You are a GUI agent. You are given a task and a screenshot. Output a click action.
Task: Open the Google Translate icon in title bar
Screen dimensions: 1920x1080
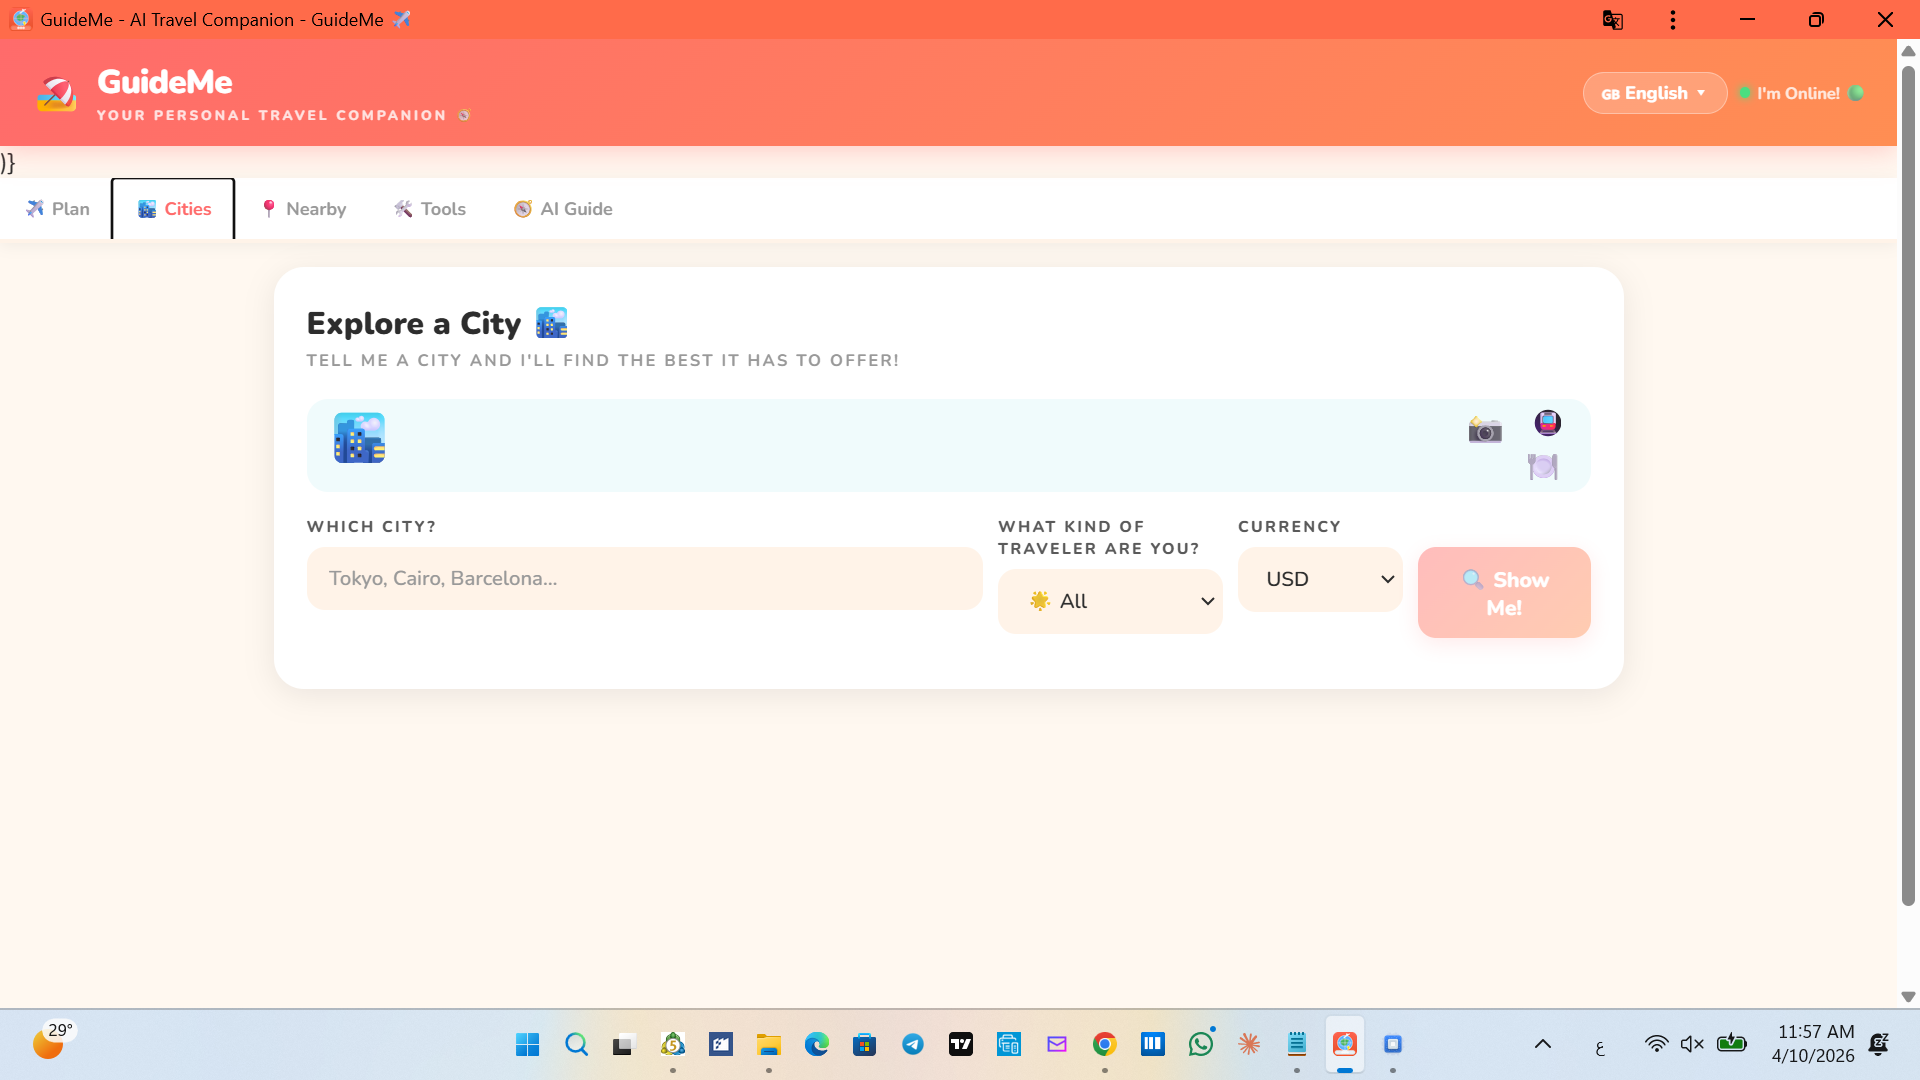(1613, 19)
